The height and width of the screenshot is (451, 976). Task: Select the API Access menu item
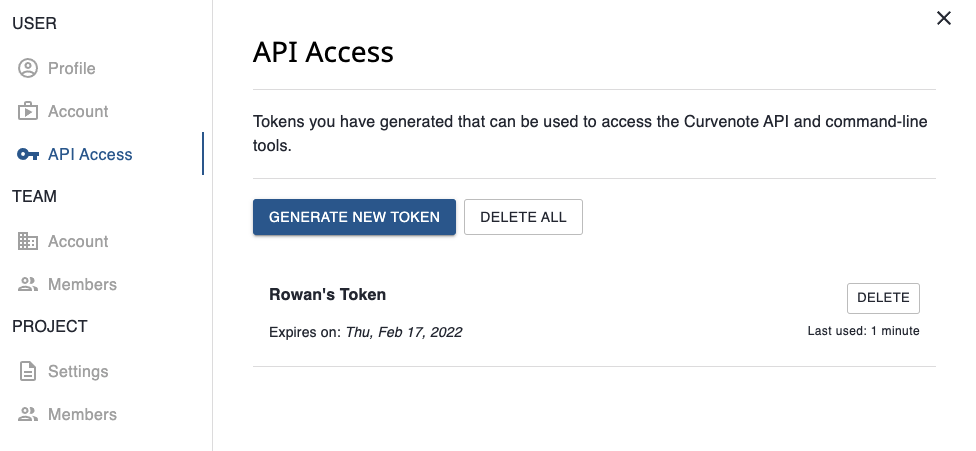tap(106, 154)
